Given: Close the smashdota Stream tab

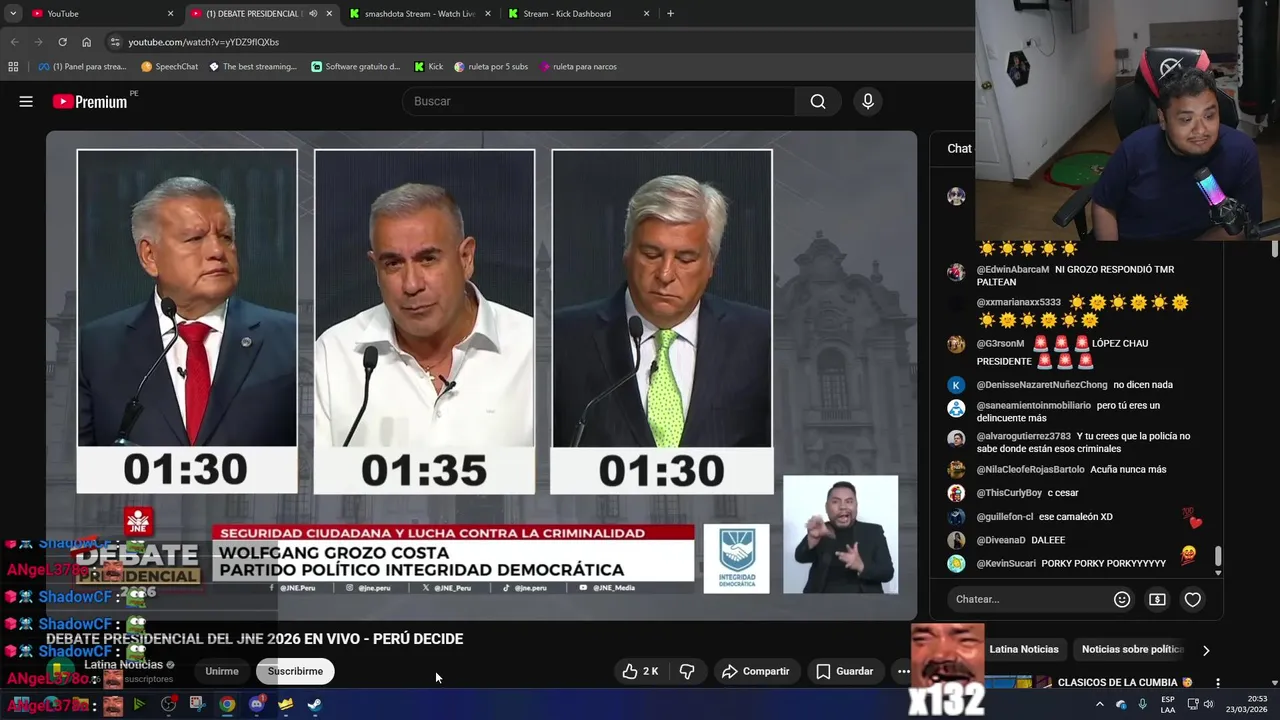Looking at the screenshot, I should tap(488, 14).
